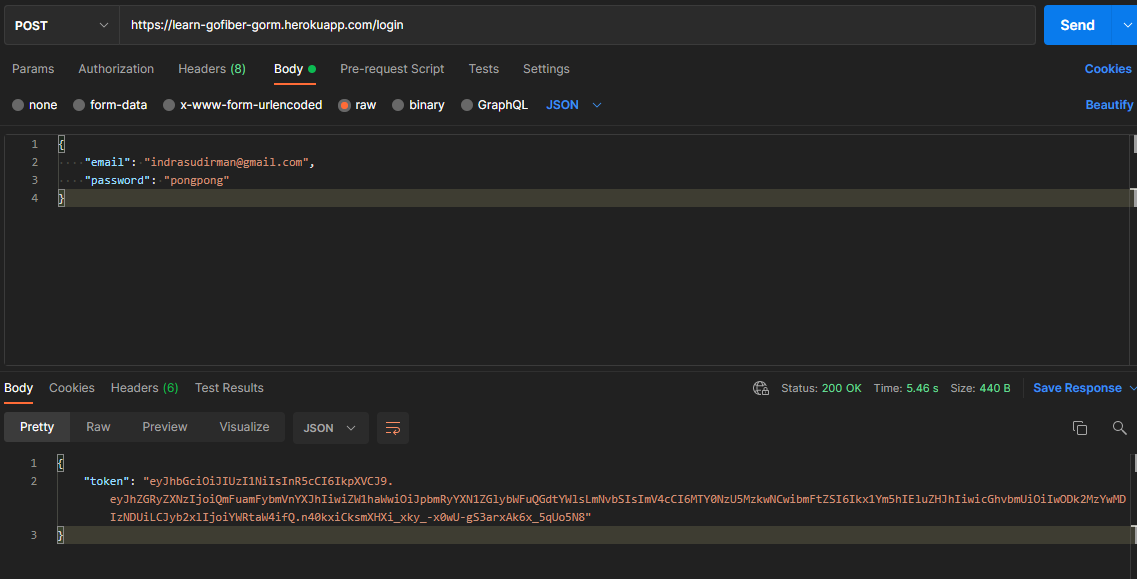Image resolution: width=1137 pixels, height=579 pixels.
Task: Open the POST method dropdown
Action: (x=61, y=25)
